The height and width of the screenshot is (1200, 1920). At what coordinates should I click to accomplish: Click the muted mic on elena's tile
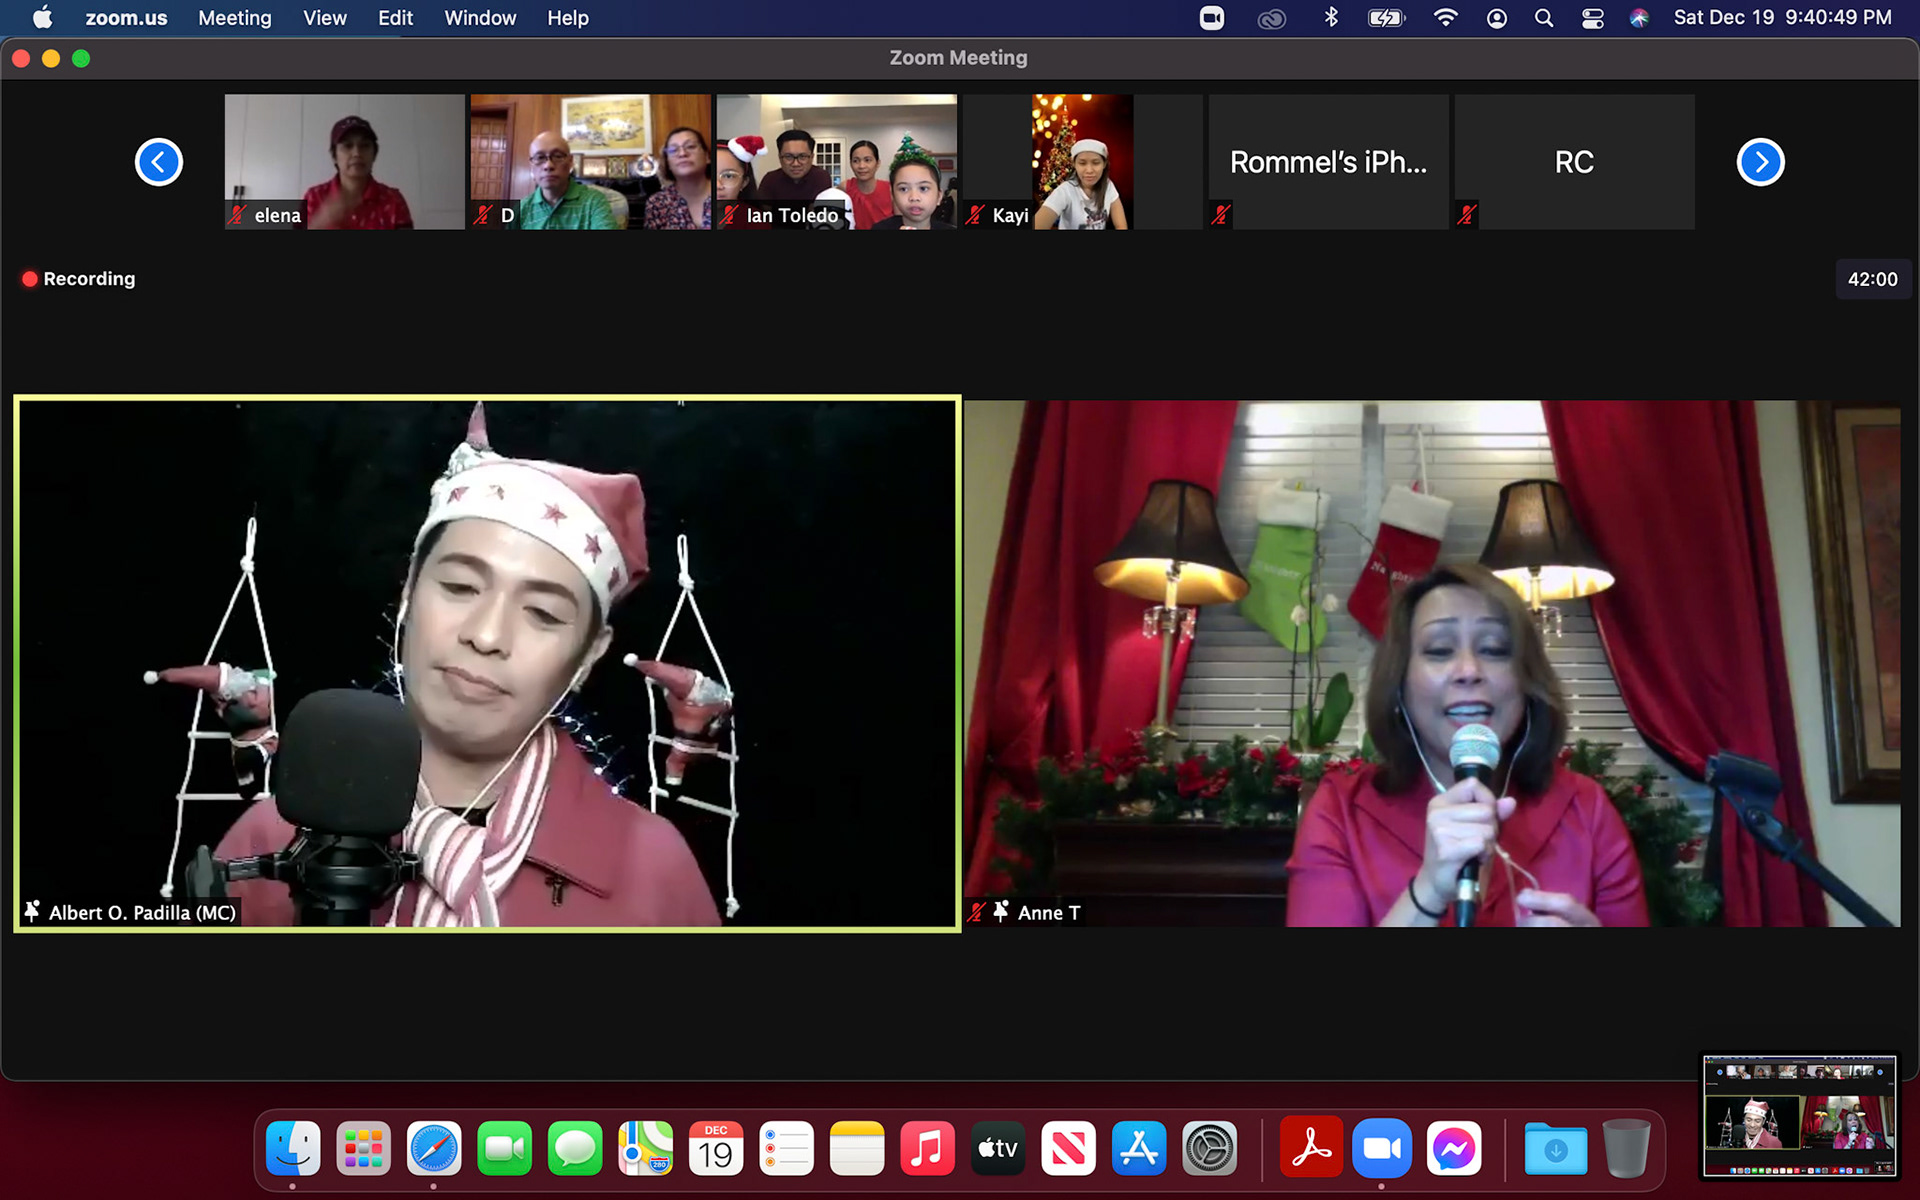click(238, 215)
